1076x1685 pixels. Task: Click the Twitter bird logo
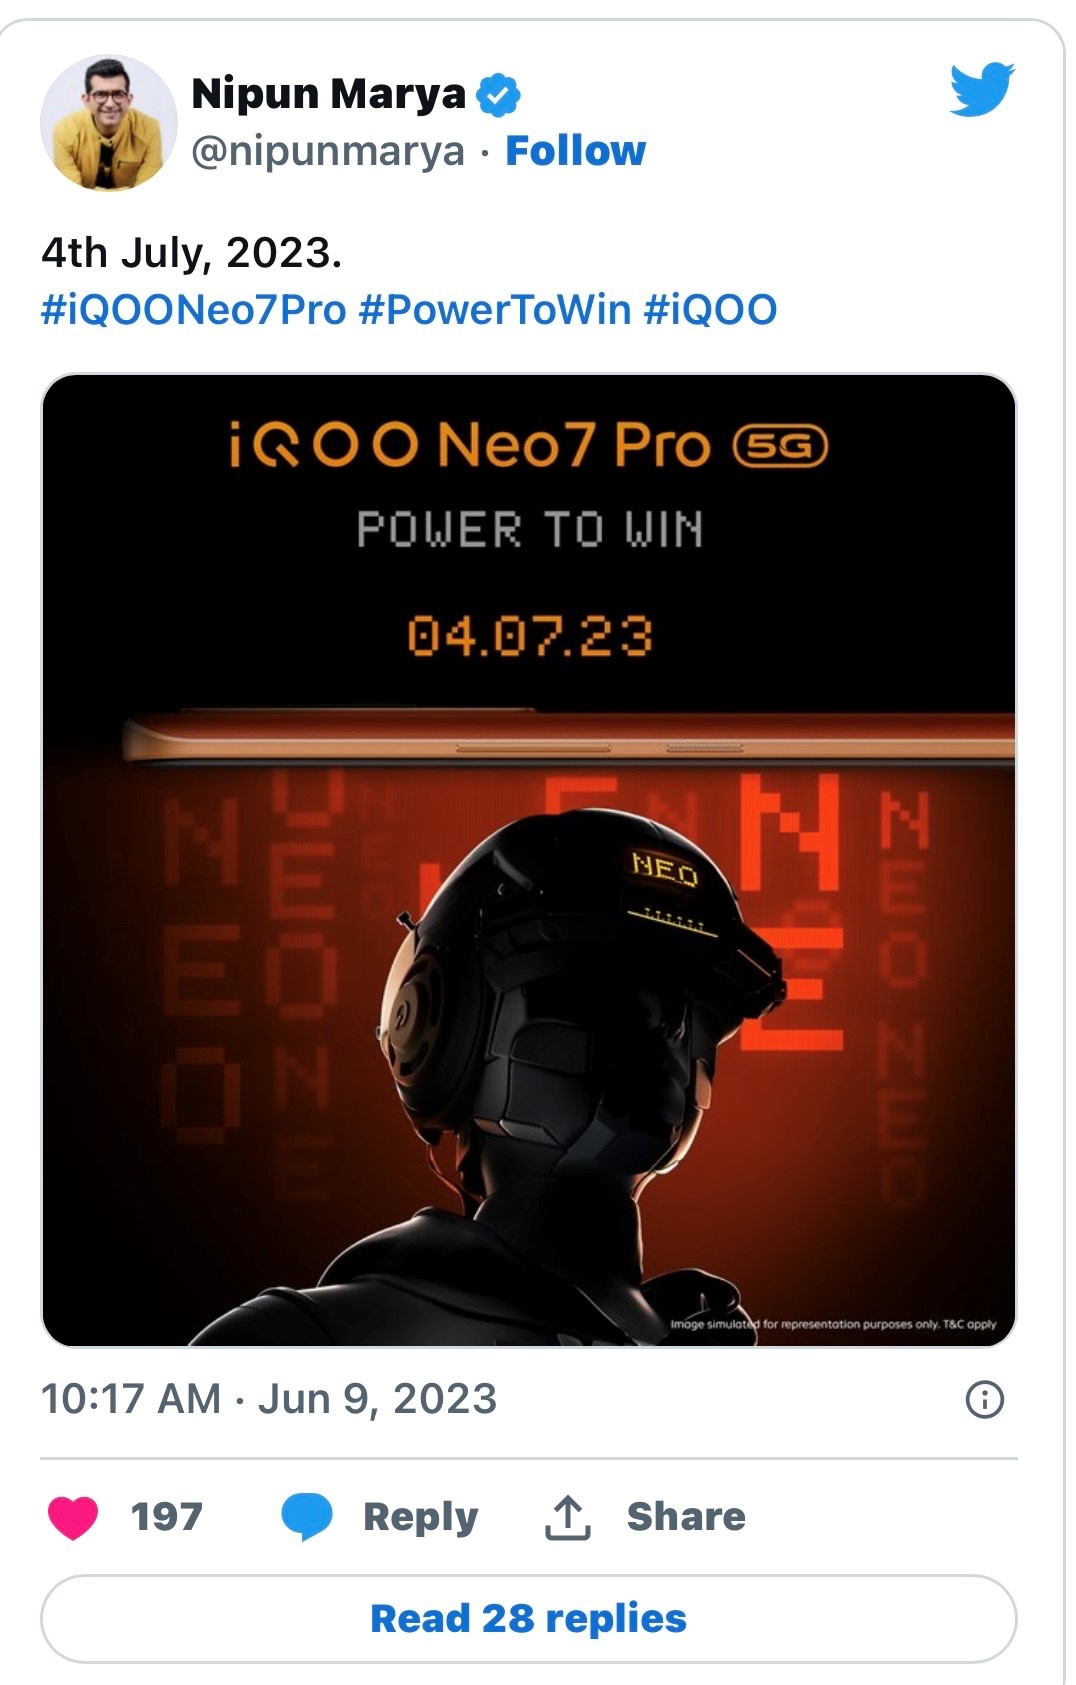(x=982, y=89)
